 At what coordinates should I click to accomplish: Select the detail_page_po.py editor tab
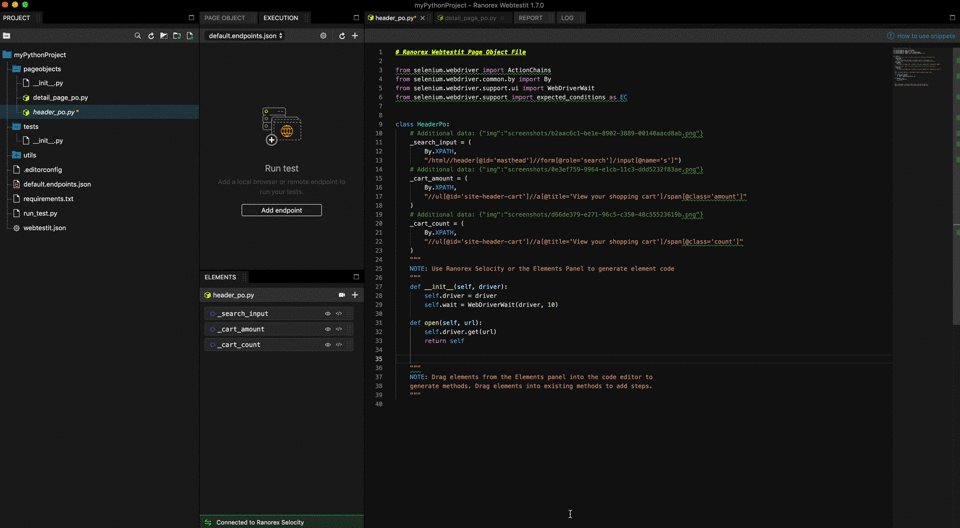470,18
